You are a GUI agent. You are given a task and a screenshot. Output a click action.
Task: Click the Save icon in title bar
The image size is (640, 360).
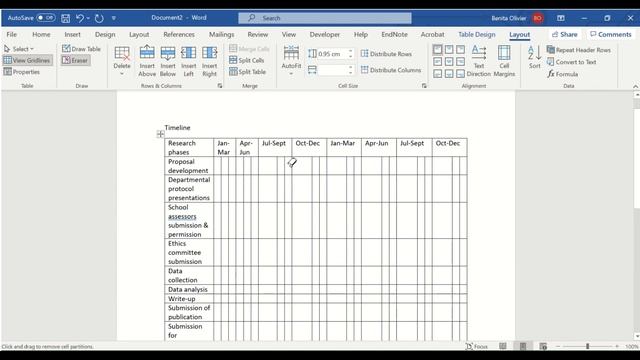pos(65,18)
